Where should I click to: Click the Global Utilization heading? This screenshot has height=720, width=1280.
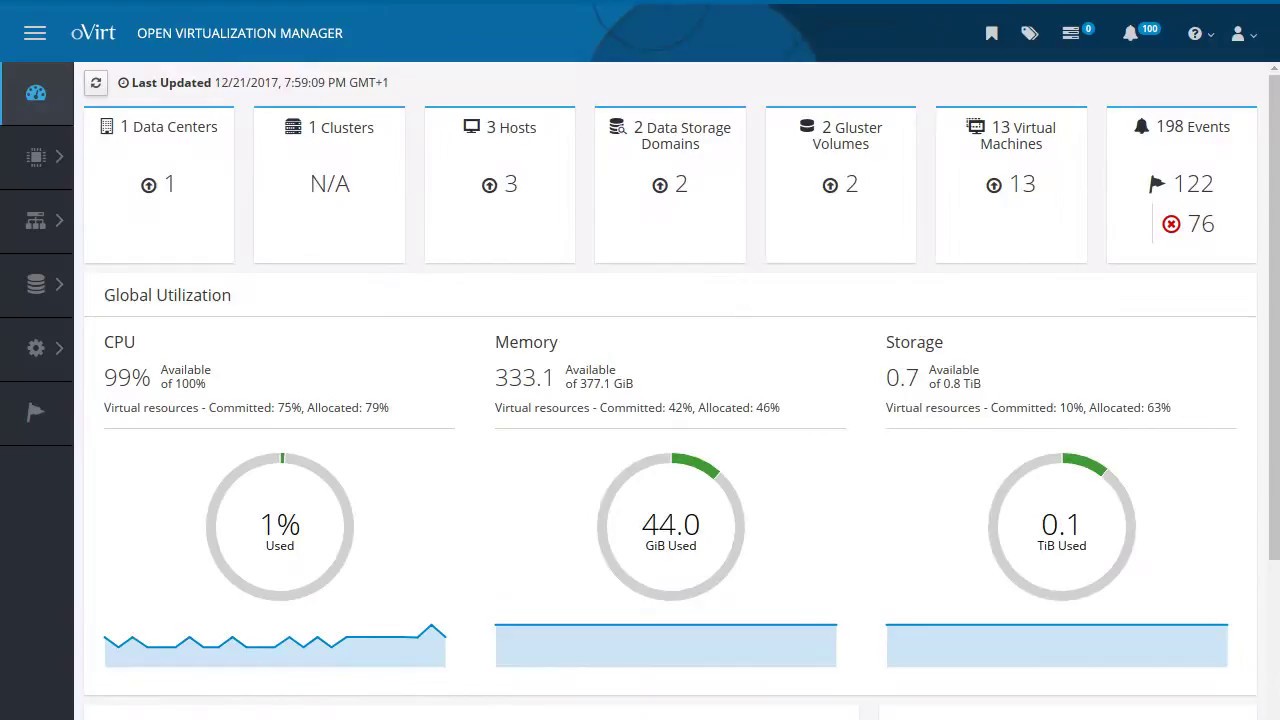(167, 295)
